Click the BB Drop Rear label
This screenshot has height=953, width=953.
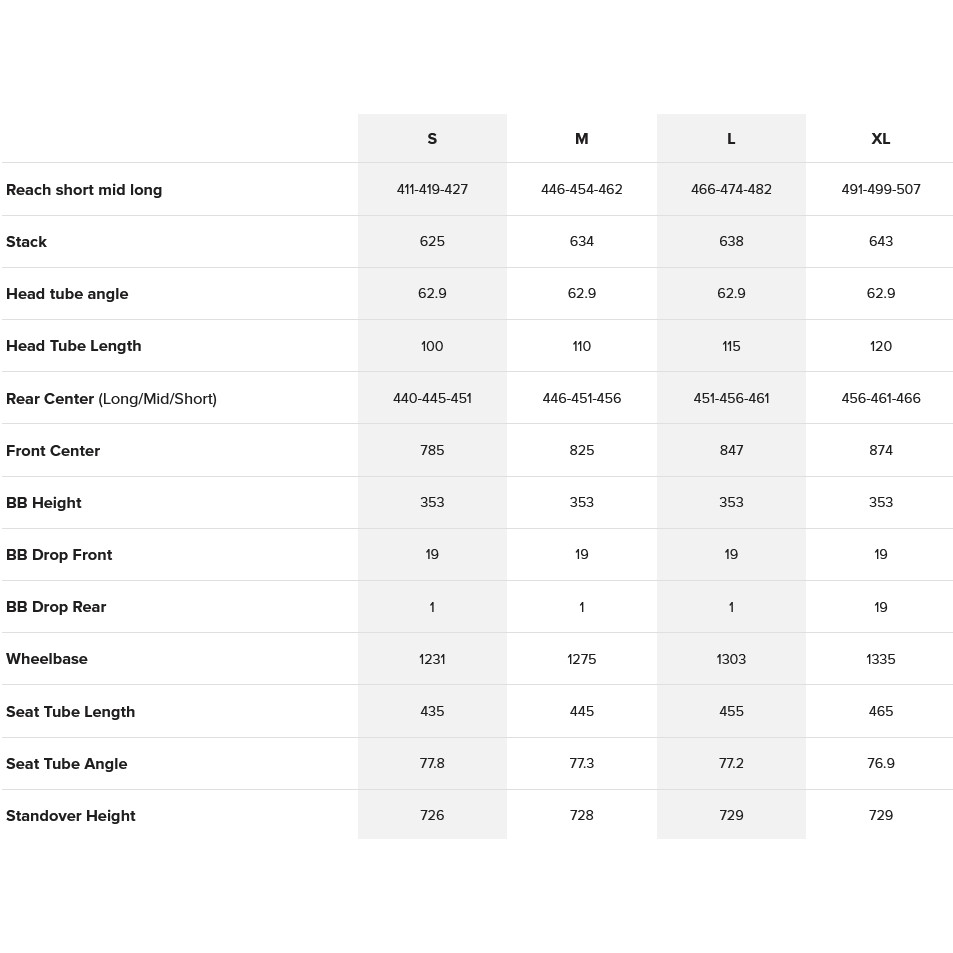pos(56,607)
